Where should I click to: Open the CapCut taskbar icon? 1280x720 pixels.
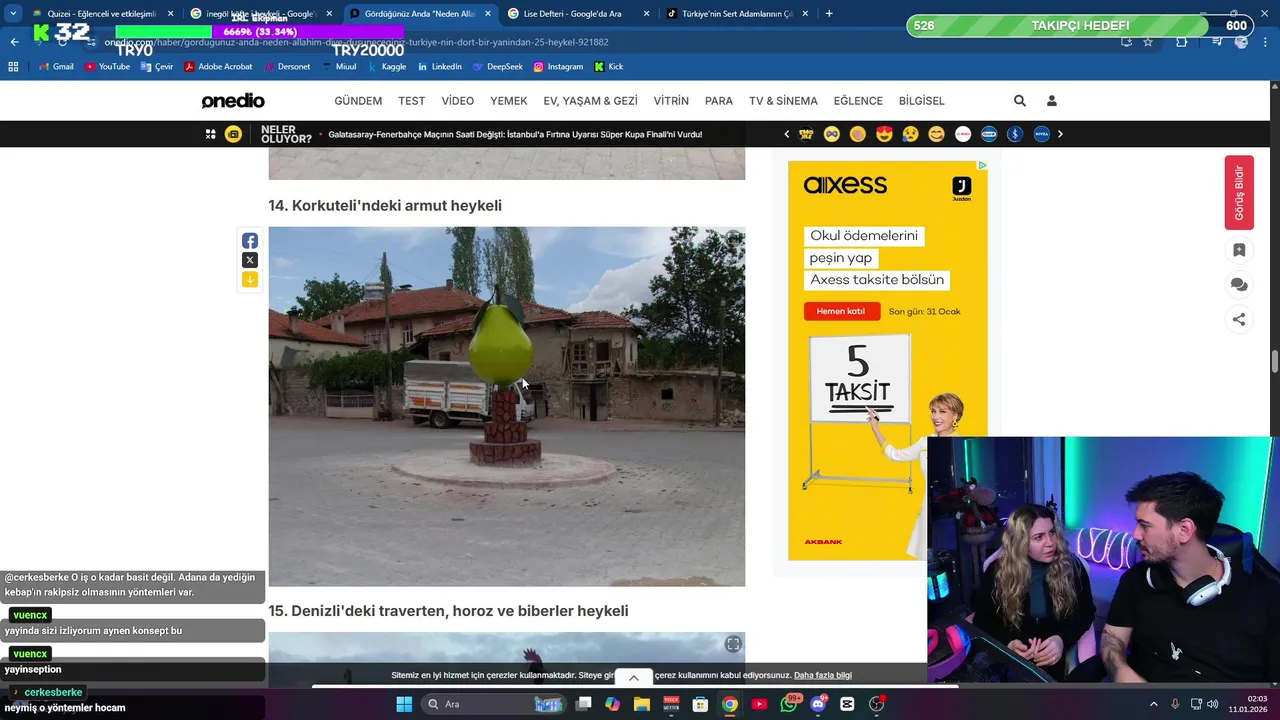pyautogui.click(x=848, y=704)
